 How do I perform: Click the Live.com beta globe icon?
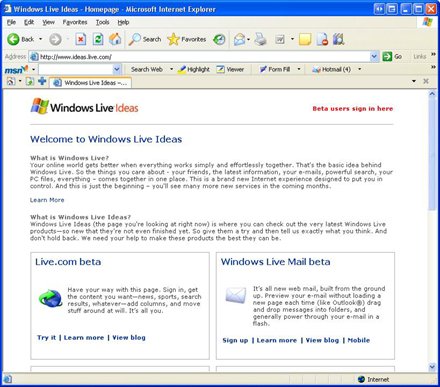(50, 298)
